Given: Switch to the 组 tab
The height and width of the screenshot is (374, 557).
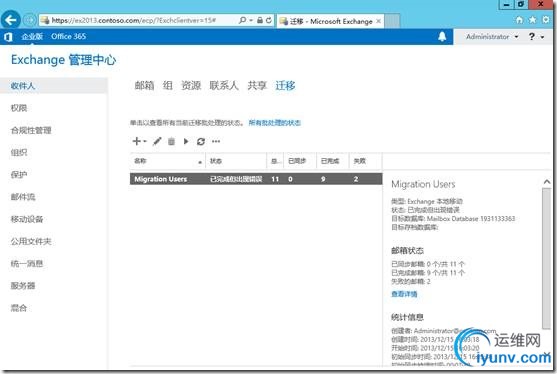Looking at the screenshot, I should point(168,85).
